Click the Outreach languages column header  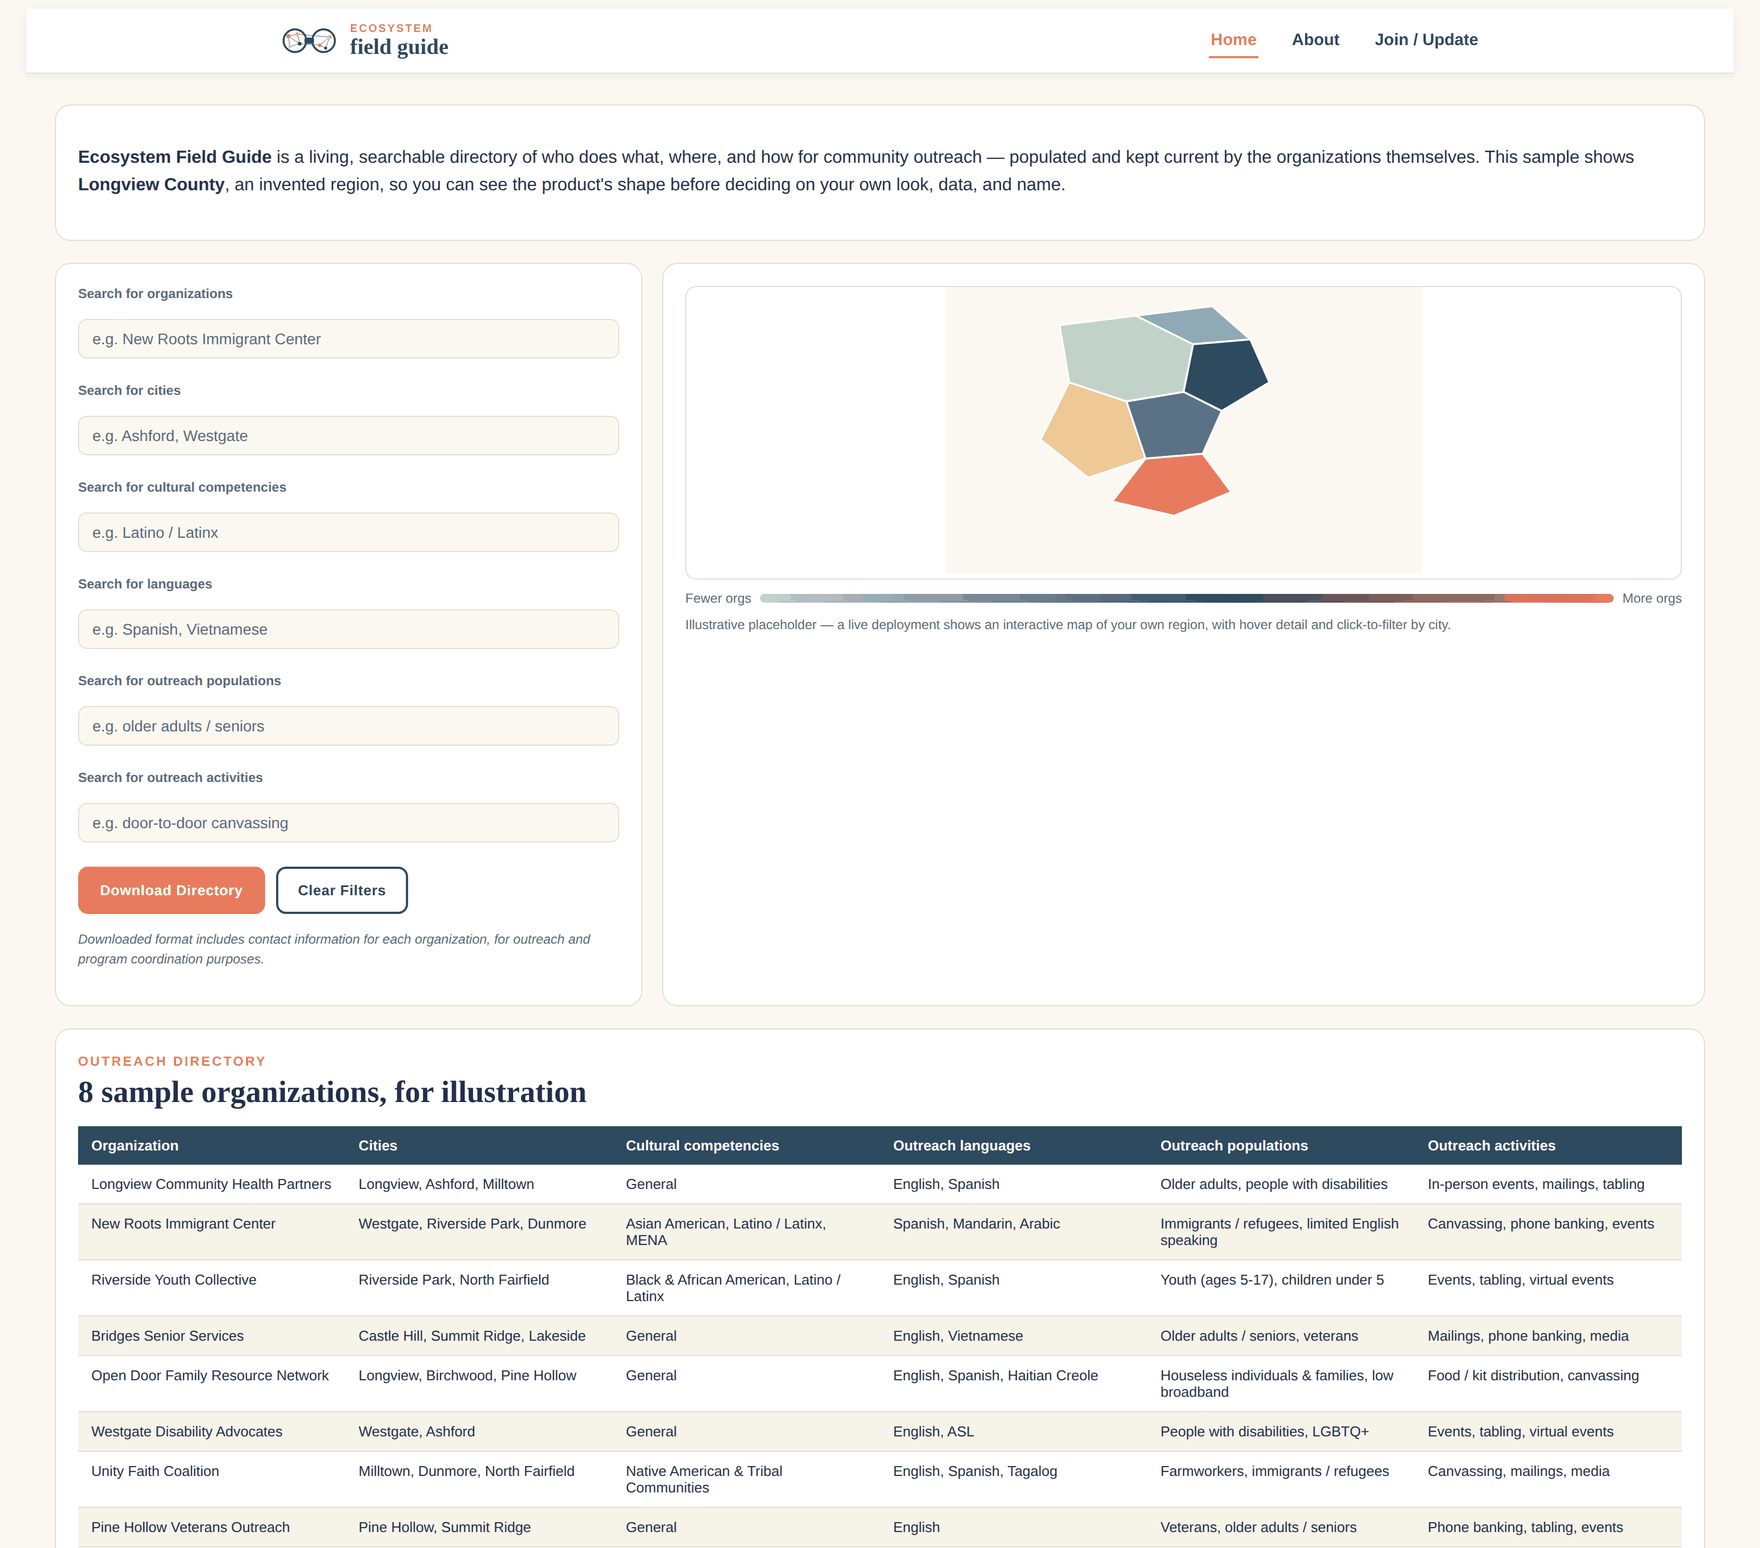tap(961, 1146)
